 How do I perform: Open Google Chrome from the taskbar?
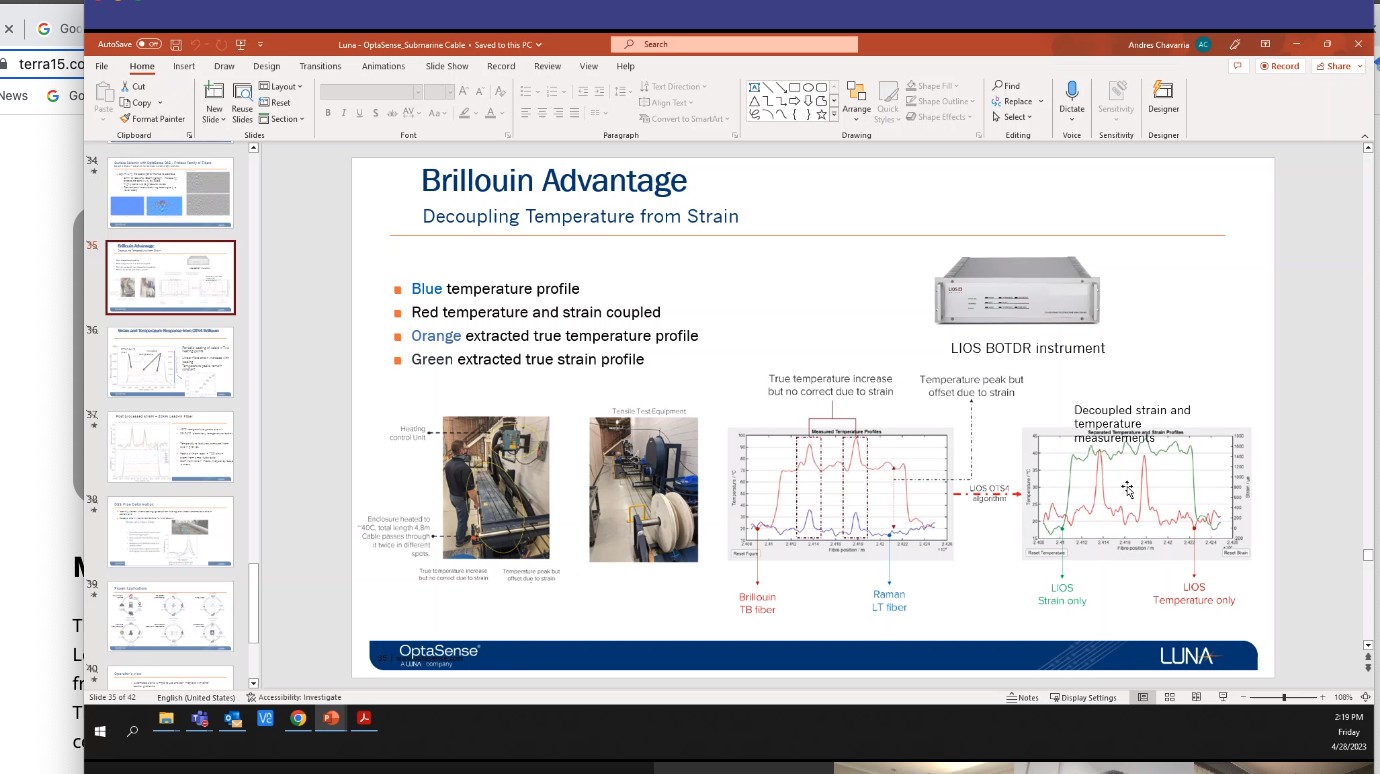(298, 718)
